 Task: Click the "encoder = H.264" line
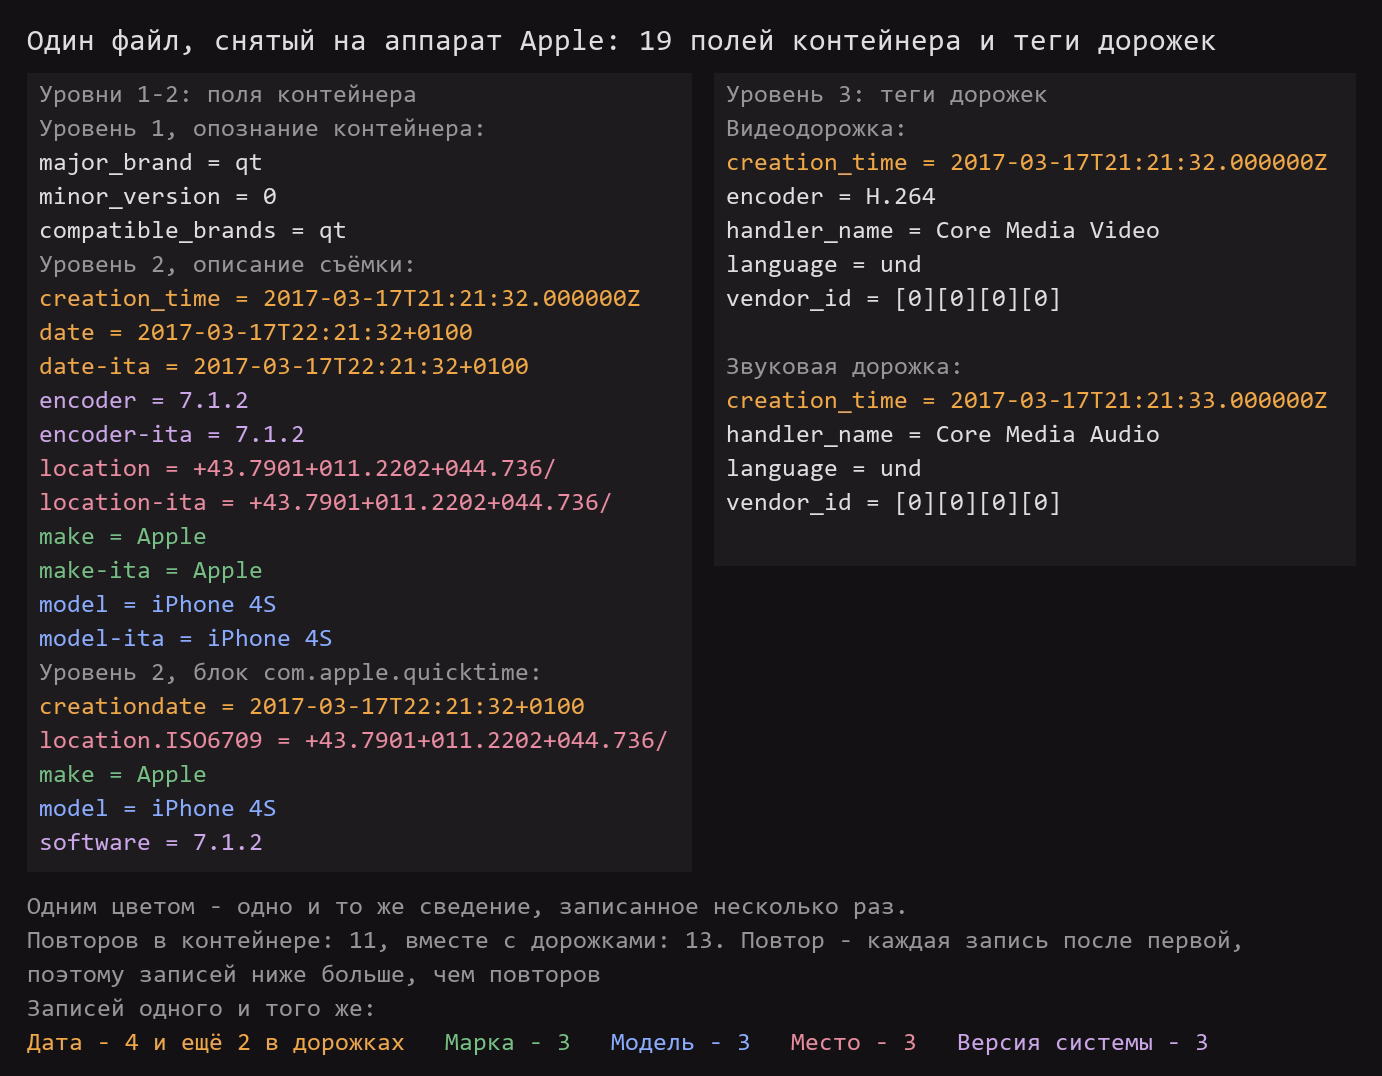point(830,197)
